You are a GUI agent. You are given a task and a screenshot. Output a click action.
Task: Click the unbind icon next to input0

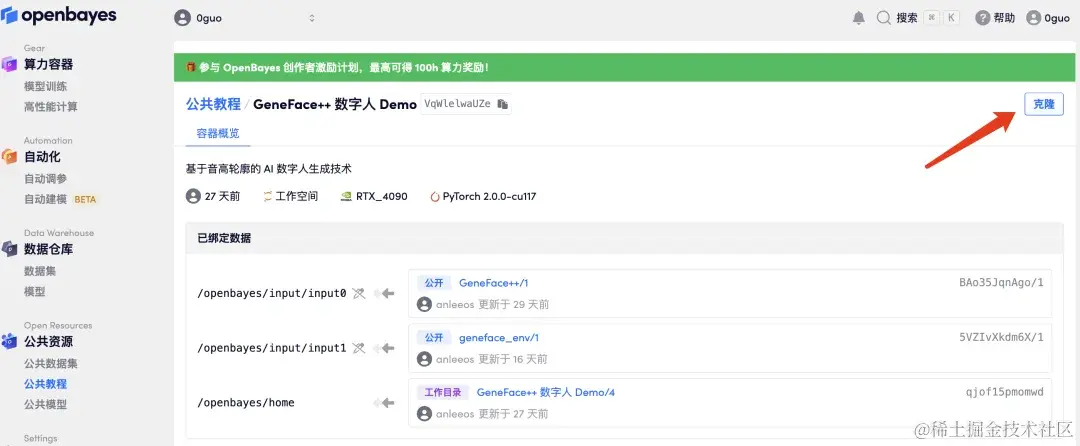[358, 293]
